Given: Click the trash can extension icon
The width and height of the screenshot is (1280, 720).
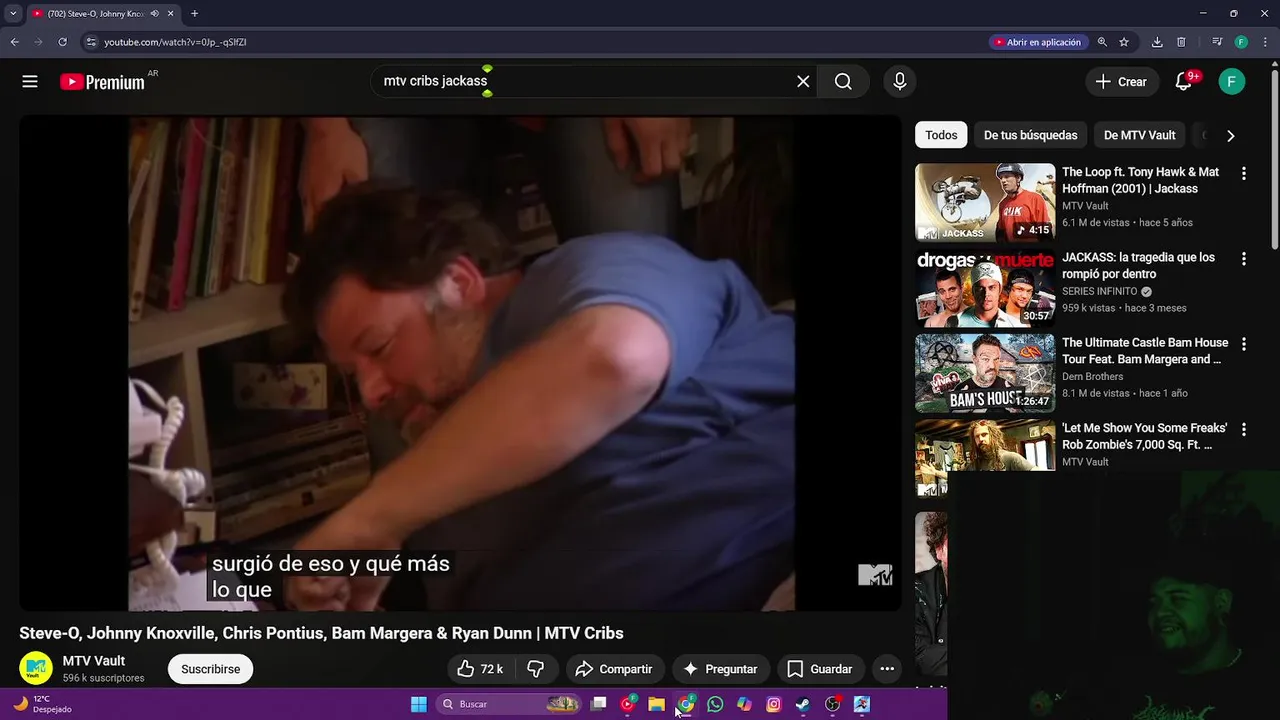Looking at the screenshot, I should click(x=1181, y=42).
